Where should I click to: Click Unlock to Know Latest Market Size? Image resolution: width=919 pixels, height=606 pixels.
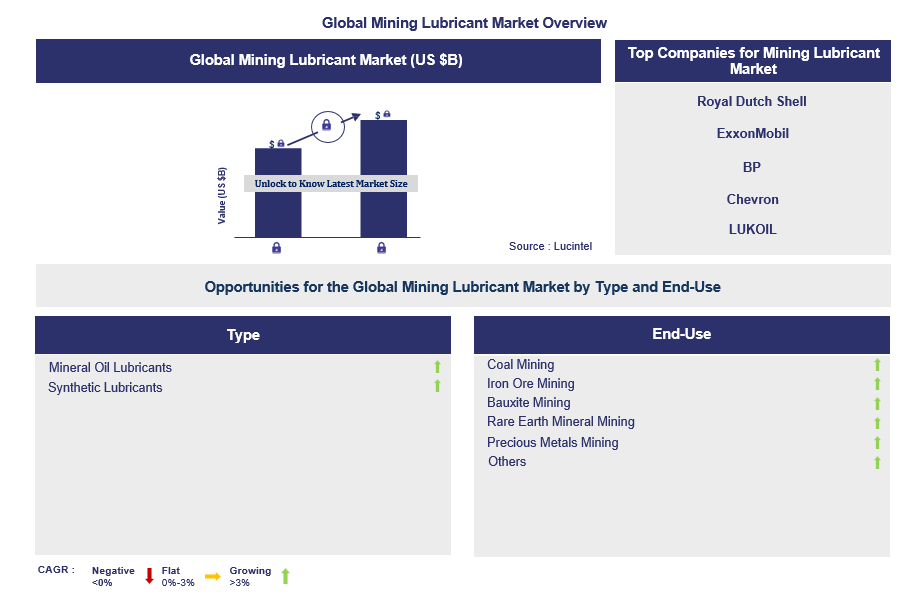point(330,183)
